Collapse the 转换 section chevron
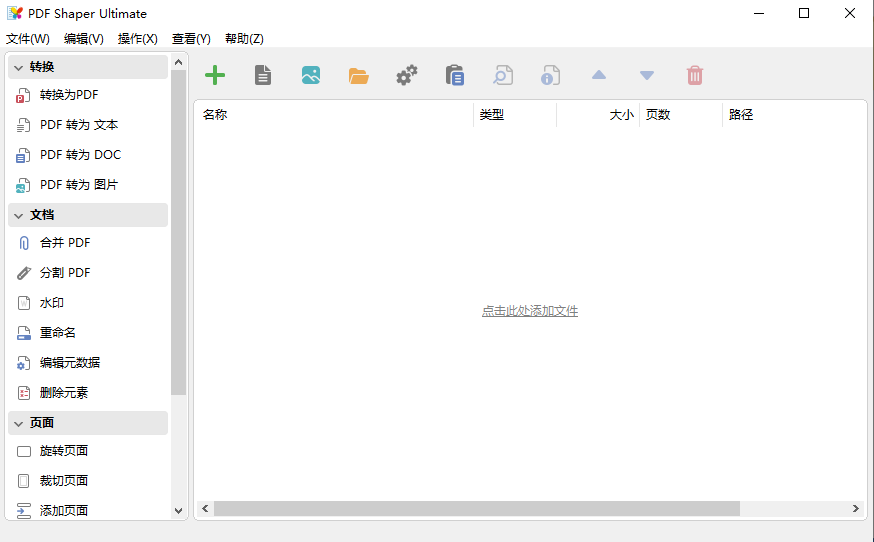The width and height of the screenshot is (874, 542). [18, 67]
